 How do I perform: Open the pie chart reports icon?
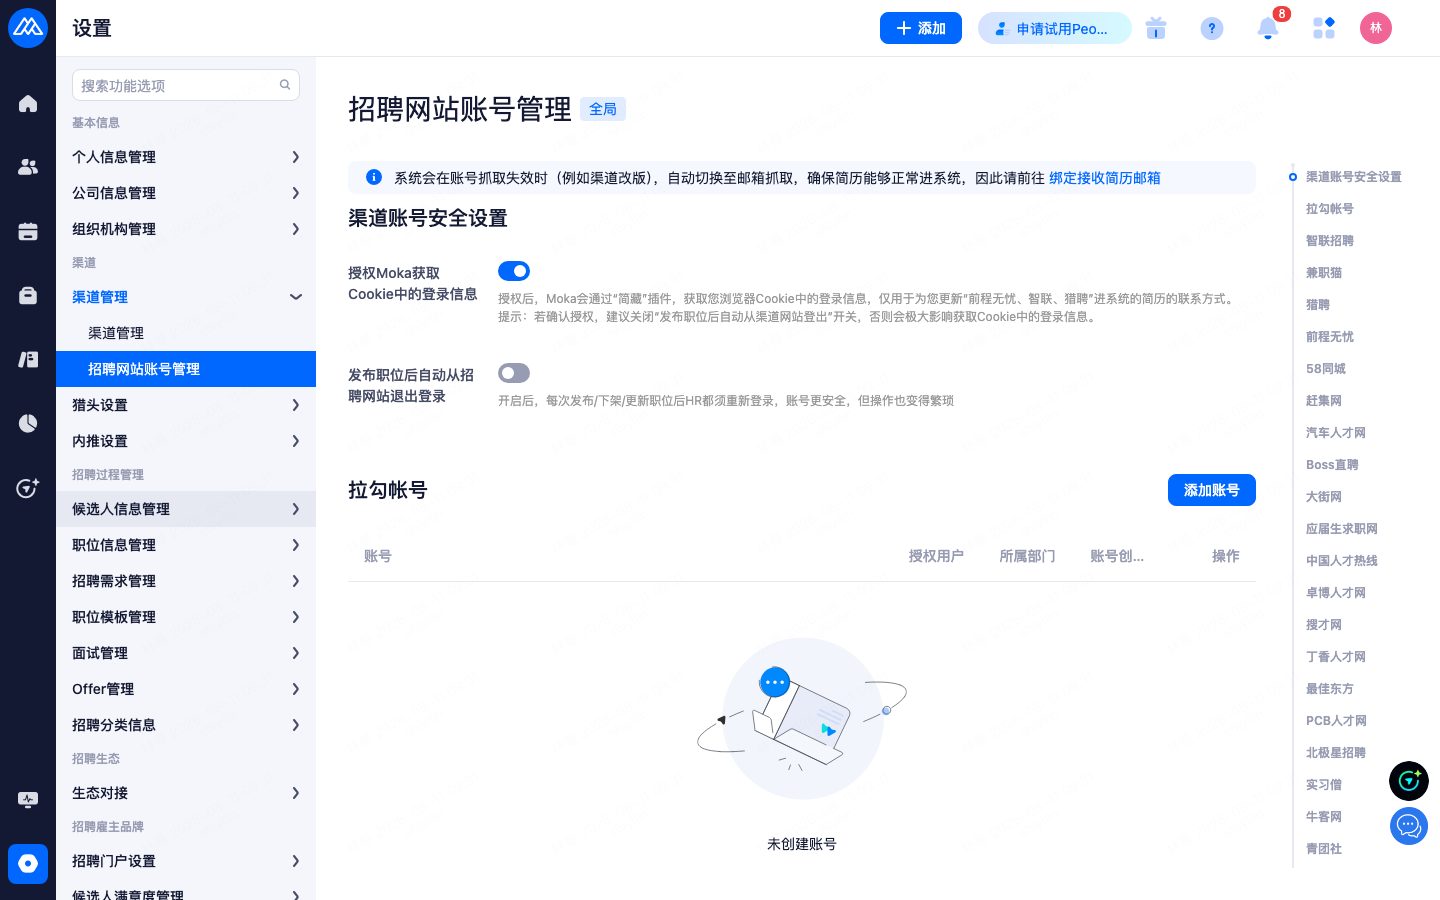pyautogui.click(x=28, y=424)
